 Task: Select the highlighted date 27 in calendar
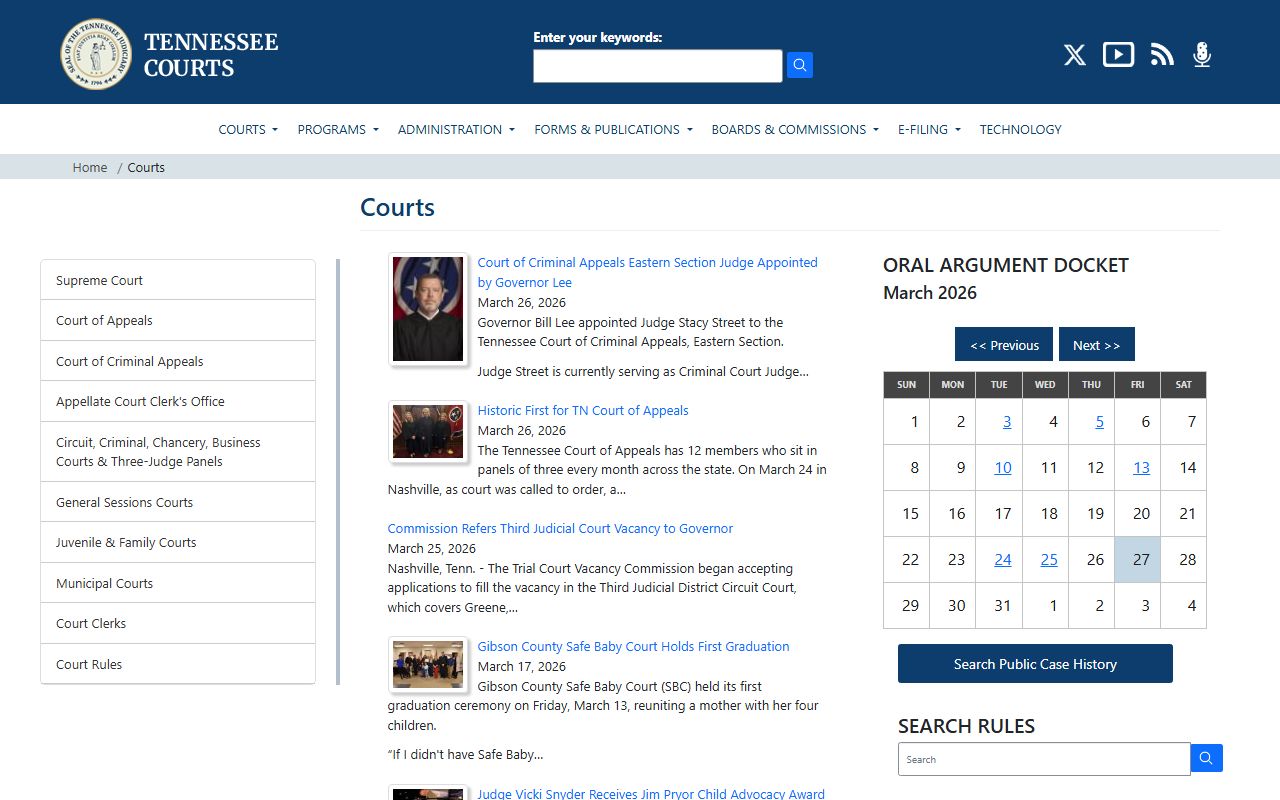coord(1138,560)
